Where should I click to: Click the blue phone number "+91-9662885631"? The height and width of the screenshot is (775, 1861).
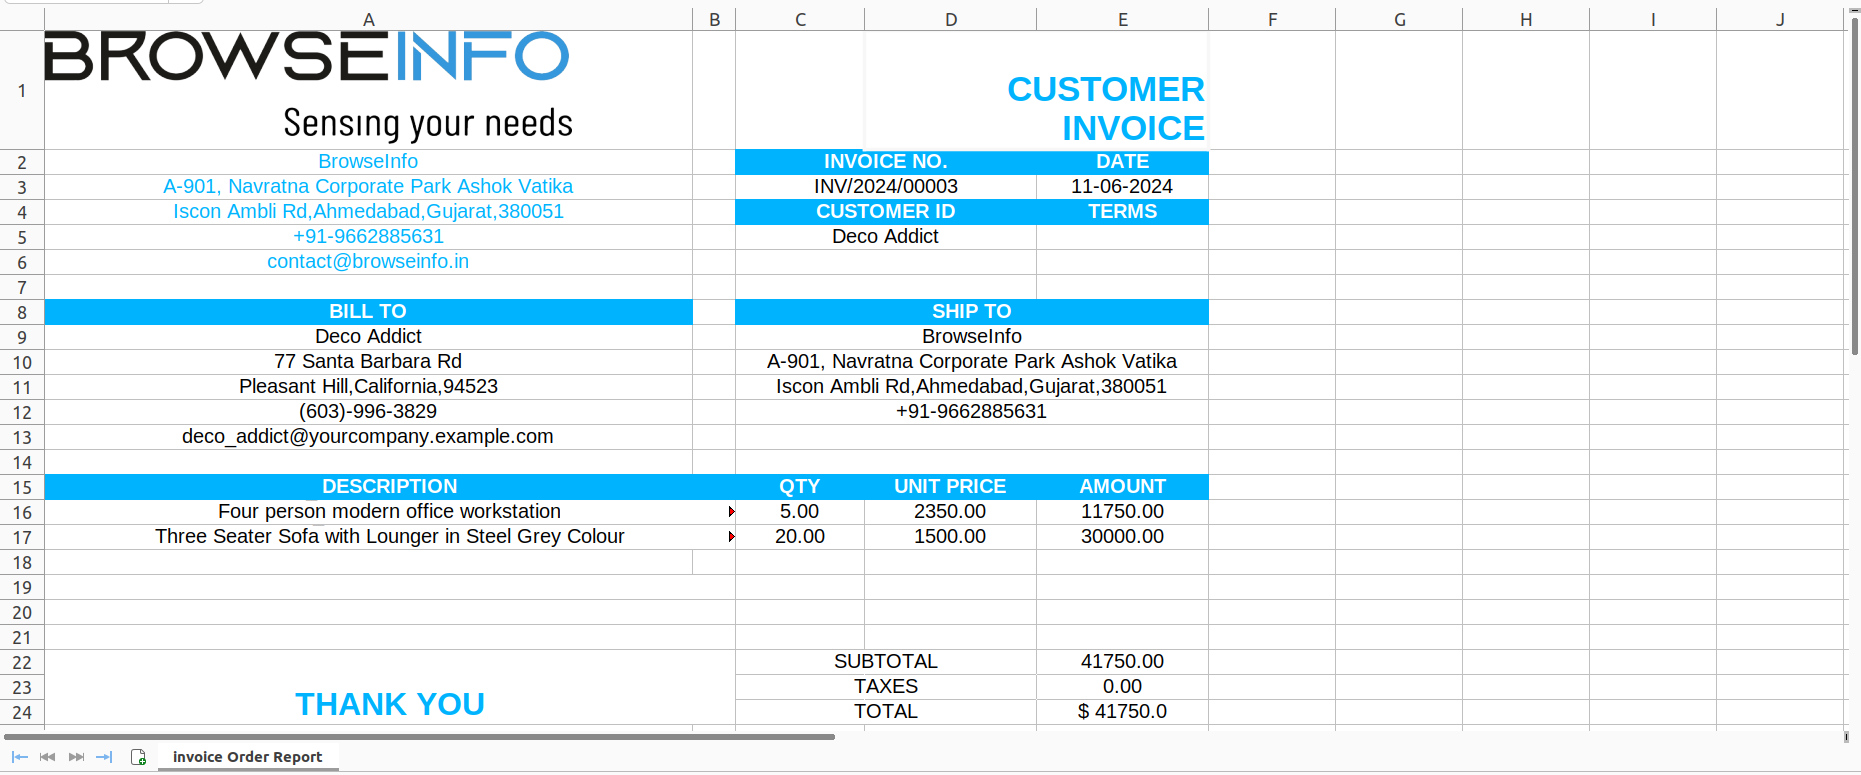(368, 237)
